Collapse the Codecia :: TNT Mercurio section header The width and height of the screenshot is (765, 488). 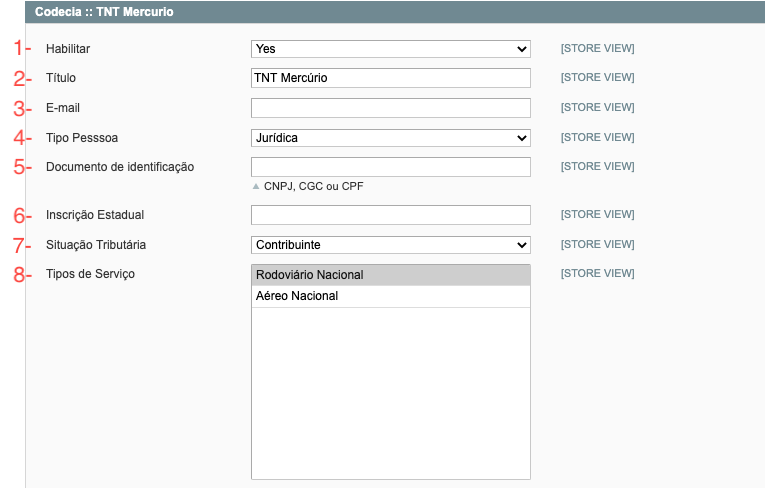[x=105, y=12]
